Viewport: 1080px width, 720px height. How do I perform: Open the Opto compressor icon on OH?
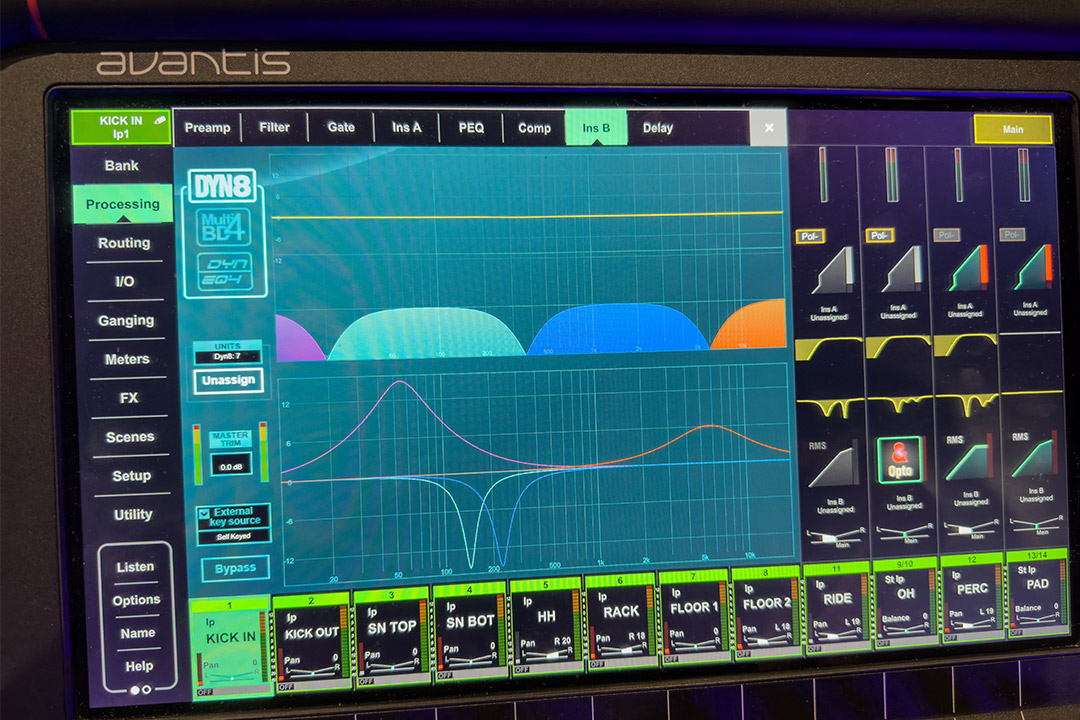900,460
